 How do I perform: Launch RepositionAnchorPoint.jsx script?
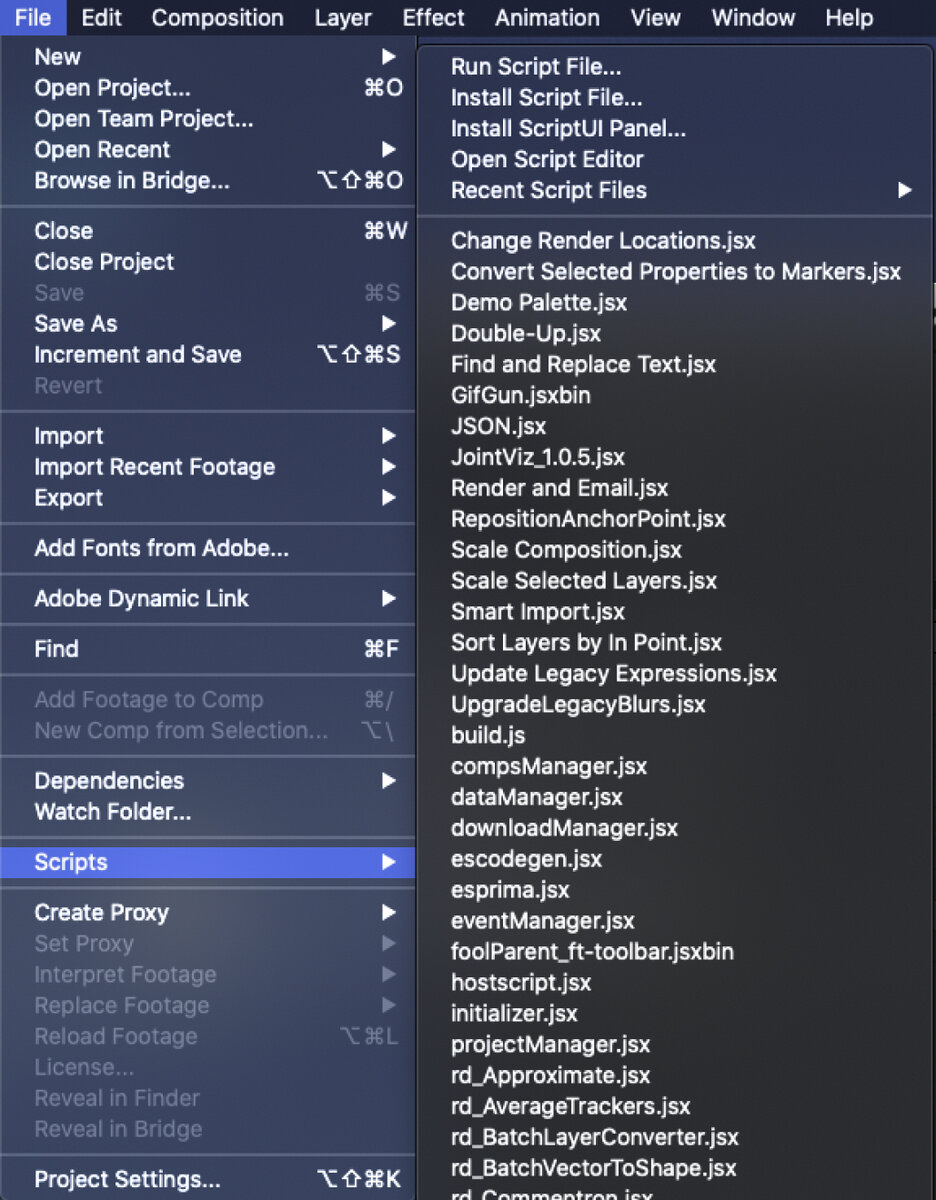(x=588, y=519)
